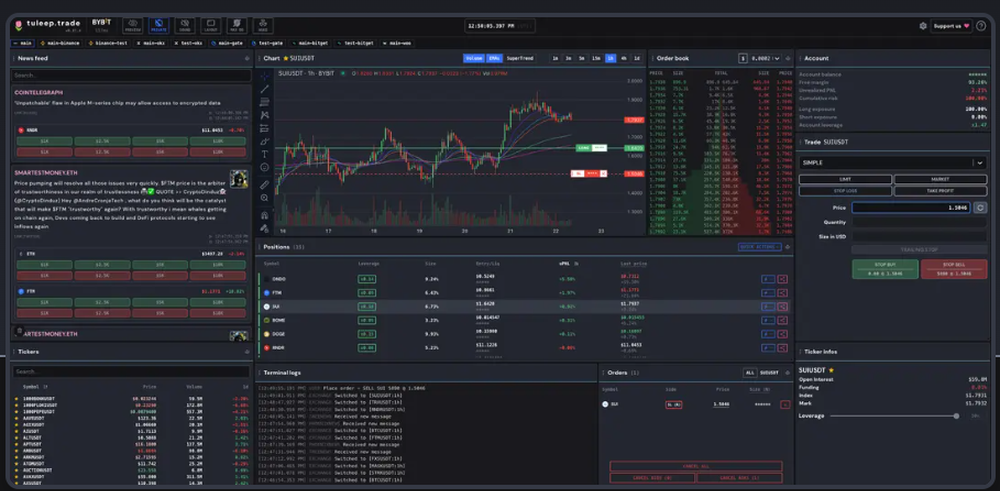Click the Support us button

tap(951, 26)
